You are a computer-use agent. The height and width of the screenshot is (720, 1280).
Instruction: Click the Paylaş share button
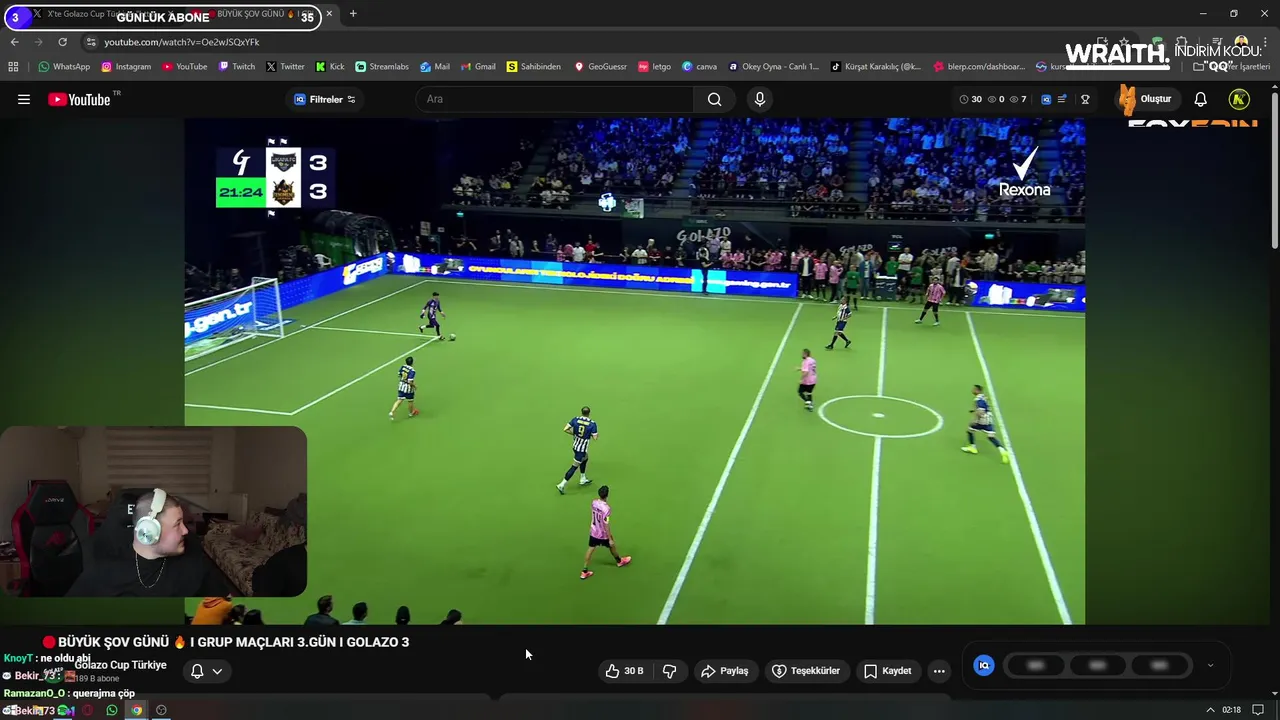point(724,671)
